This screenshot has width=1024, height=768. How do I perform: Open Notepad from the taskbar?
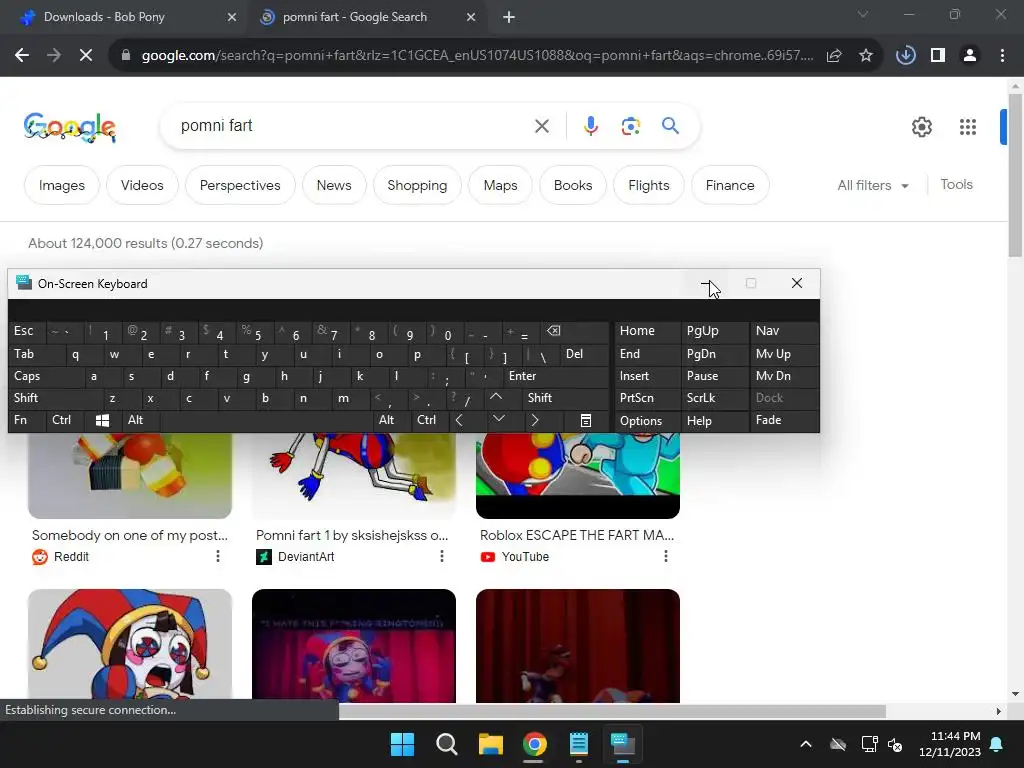579,744
